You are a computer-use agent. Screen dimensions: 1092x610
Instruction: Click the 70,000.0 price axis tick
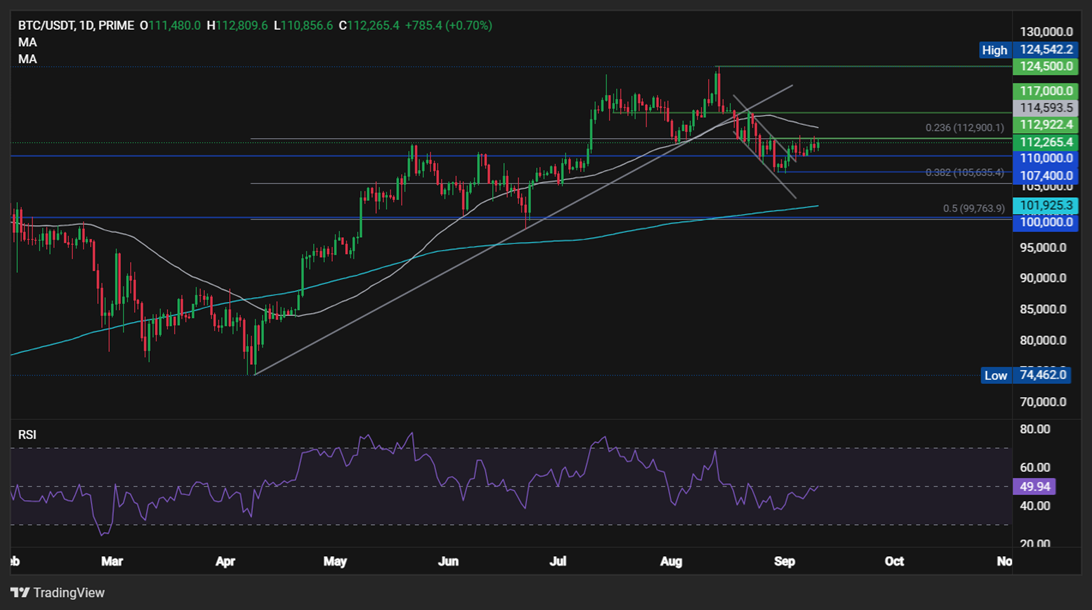(x=1043, y=402)
